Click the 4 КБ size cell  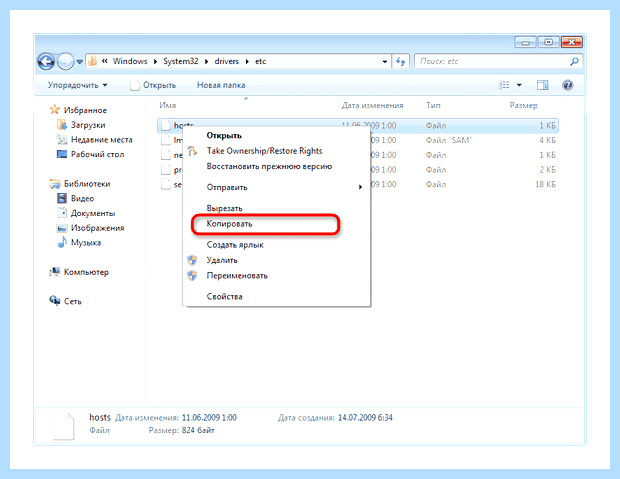pyautogui.click(x=547, y=140)
